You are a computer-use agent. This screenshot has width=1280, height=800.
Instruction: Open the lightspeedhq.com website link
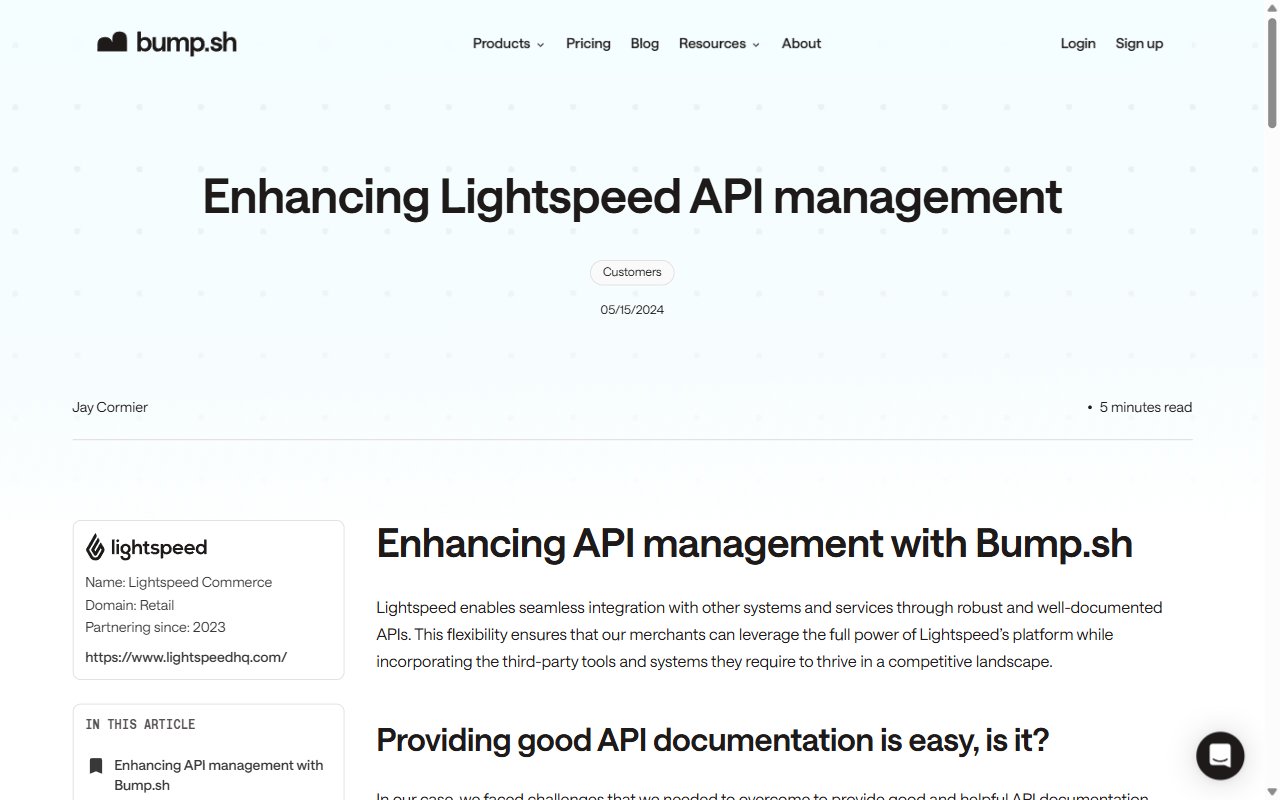(x=186, y=657)
